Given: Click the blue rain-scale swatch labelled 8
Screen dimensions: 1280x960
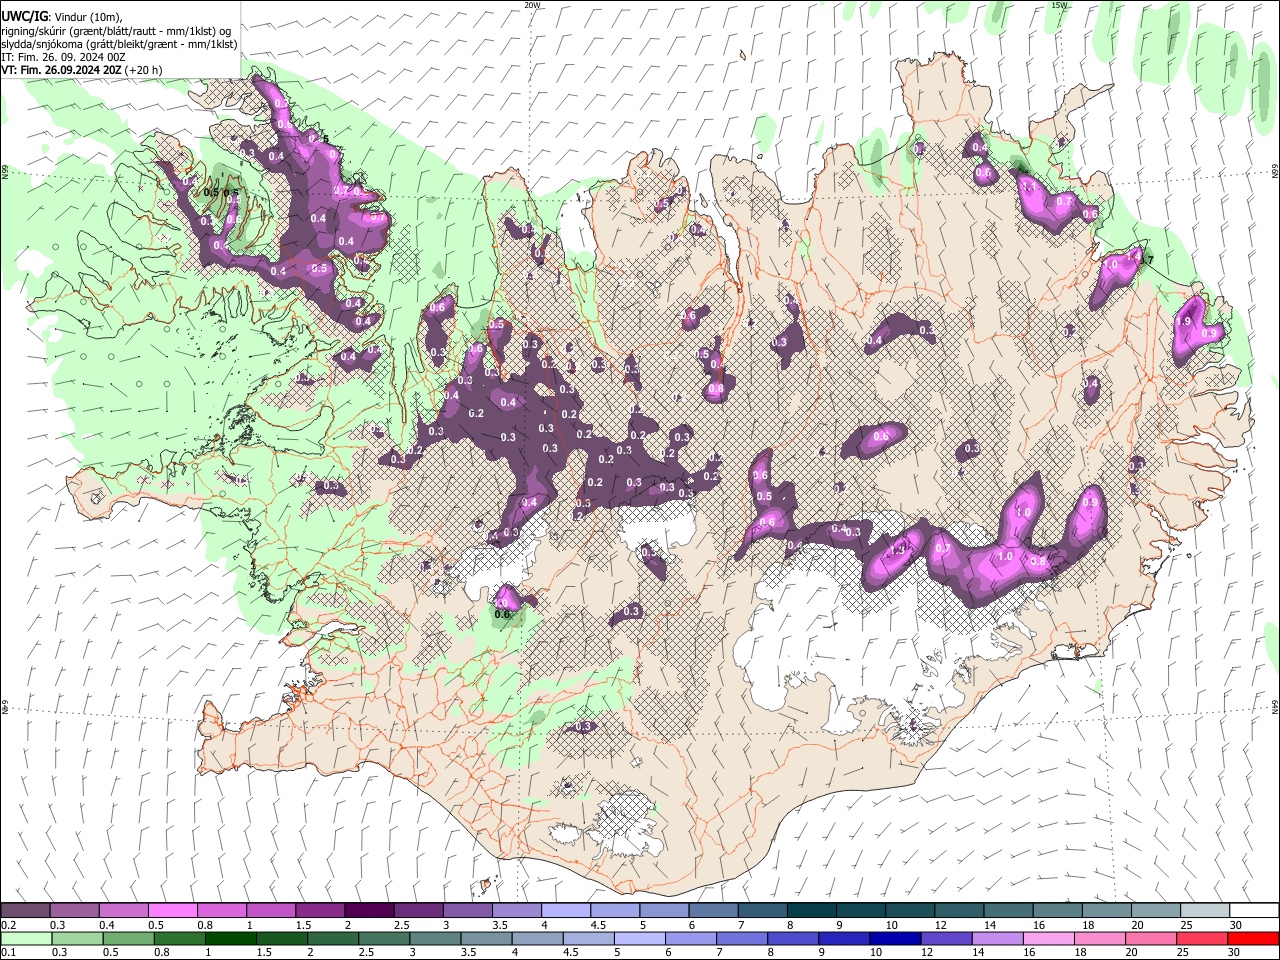Looking at the screenshot, I should coord(792,938).
